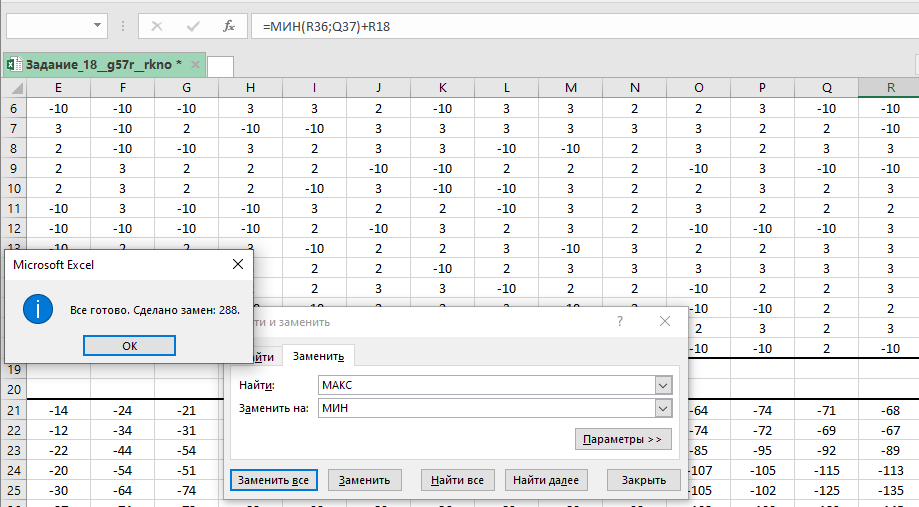Close the Microsoft Excel message box

237,265
